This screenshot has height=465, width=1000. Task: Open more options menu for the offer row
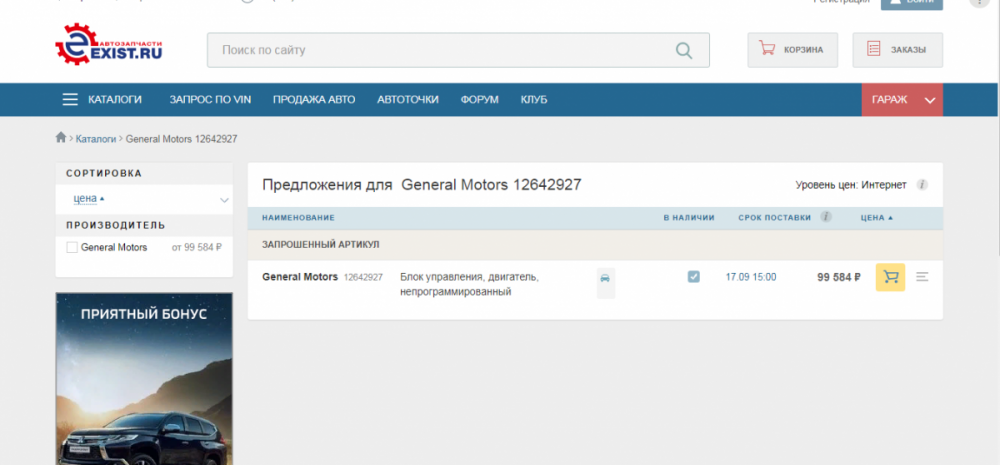[x=922, y=277]
